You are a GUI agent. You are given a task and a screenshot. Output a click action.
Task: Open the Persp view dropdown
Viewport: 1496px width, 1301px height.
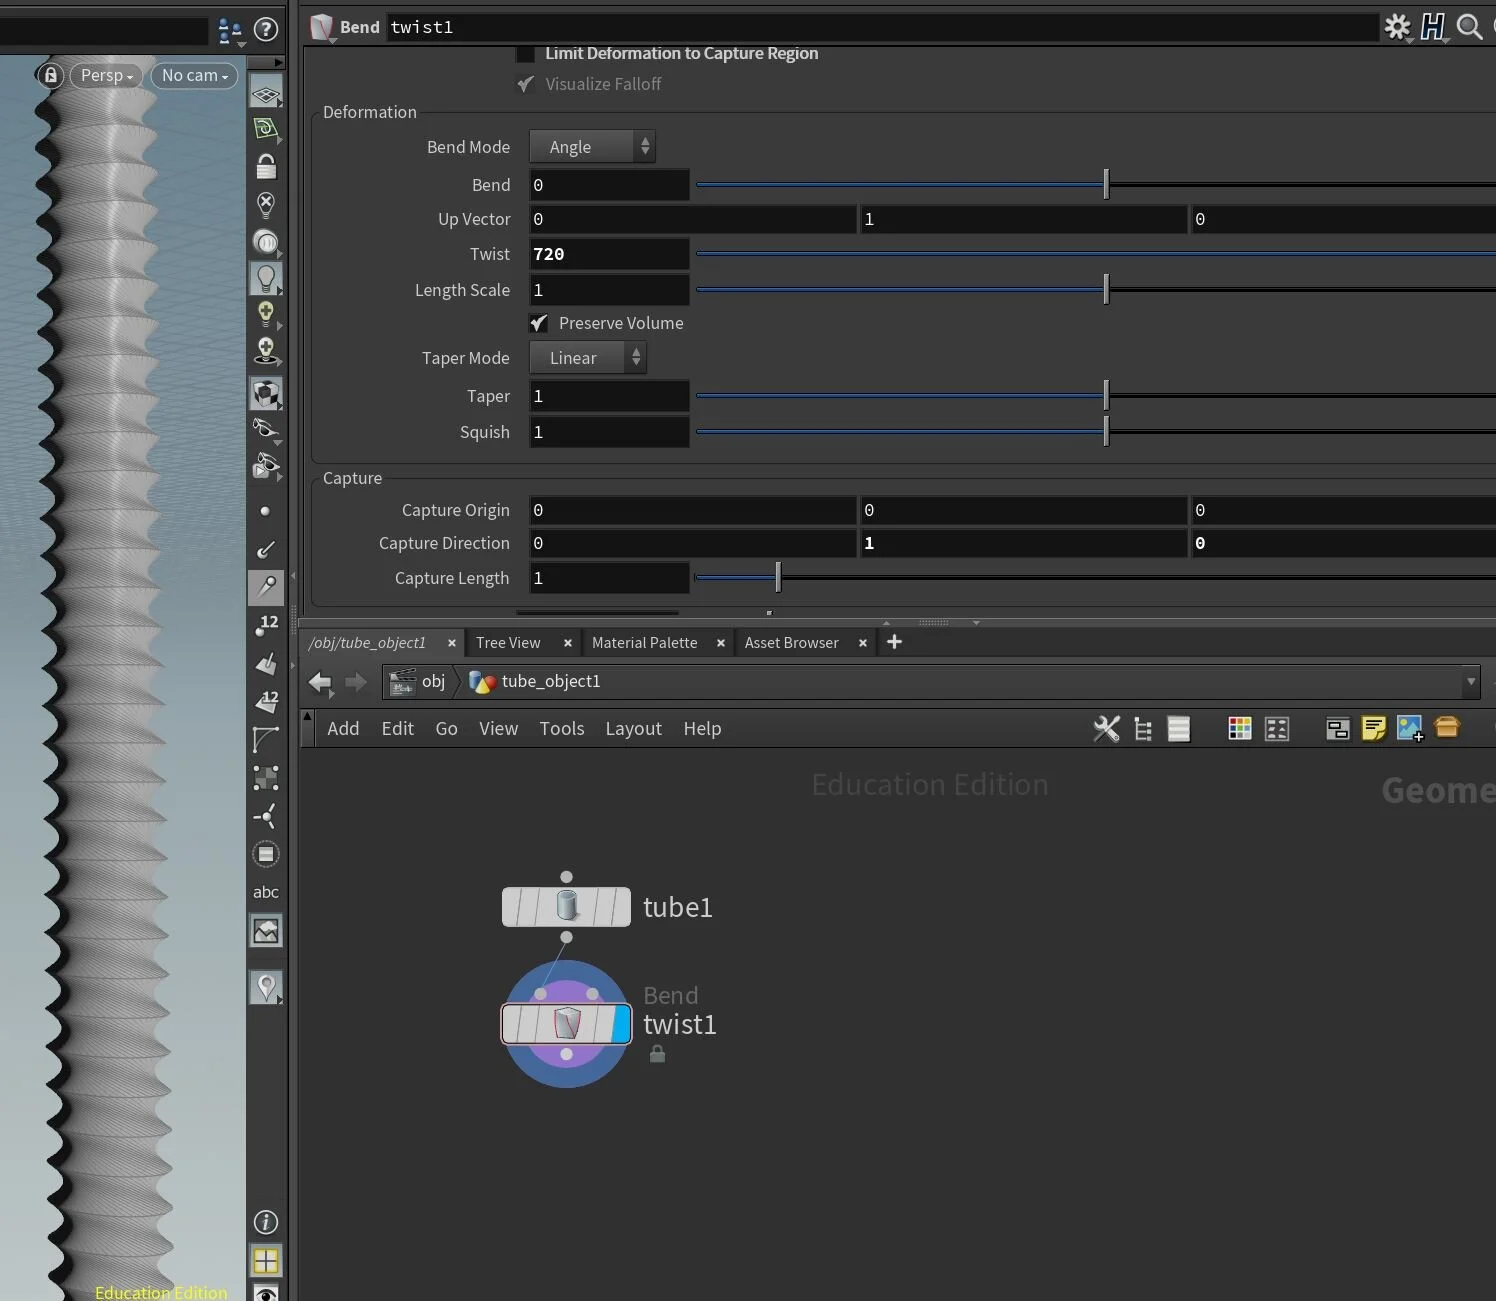[107, 75]
